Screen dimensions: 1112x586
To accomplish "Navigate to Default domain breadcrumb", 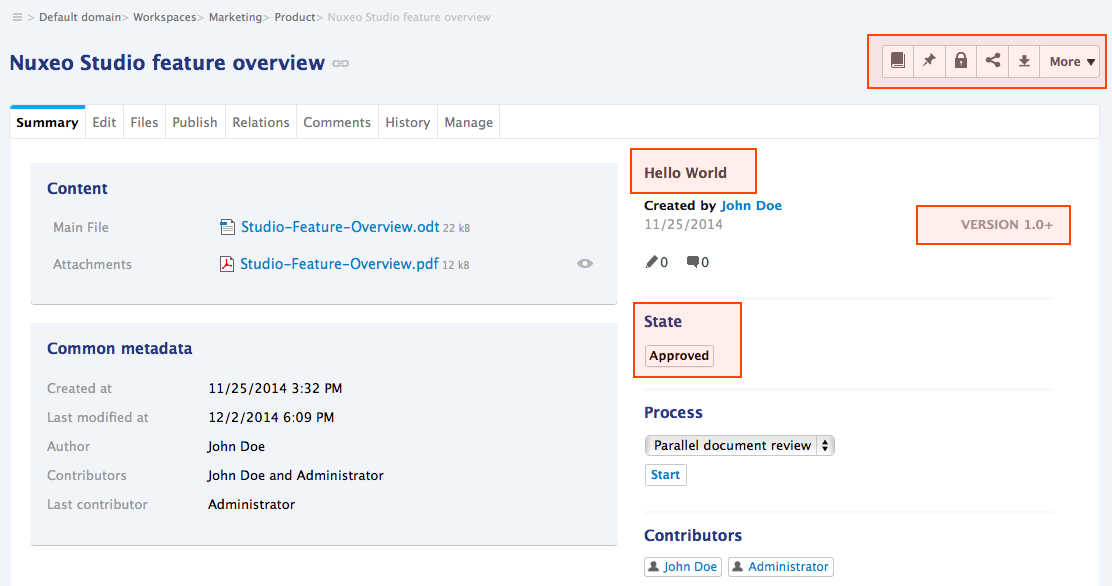I will point(80,17).
